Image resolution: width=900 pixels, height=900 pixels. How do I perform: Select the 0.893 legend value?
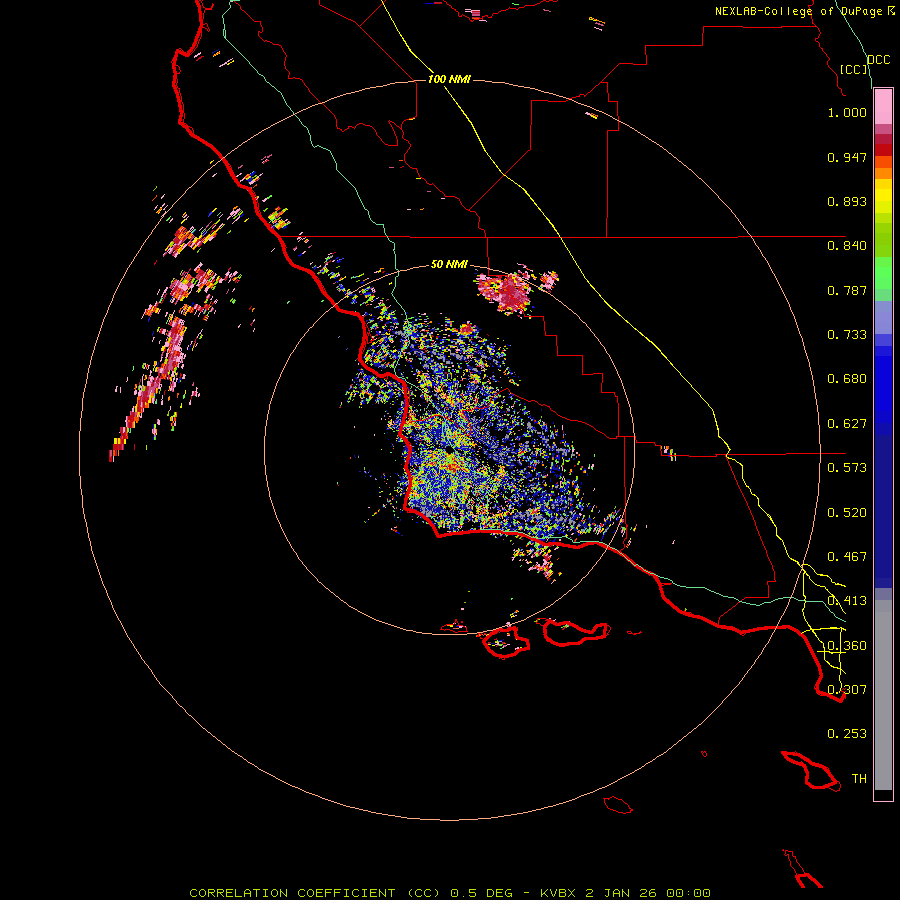tap(847, 201)
